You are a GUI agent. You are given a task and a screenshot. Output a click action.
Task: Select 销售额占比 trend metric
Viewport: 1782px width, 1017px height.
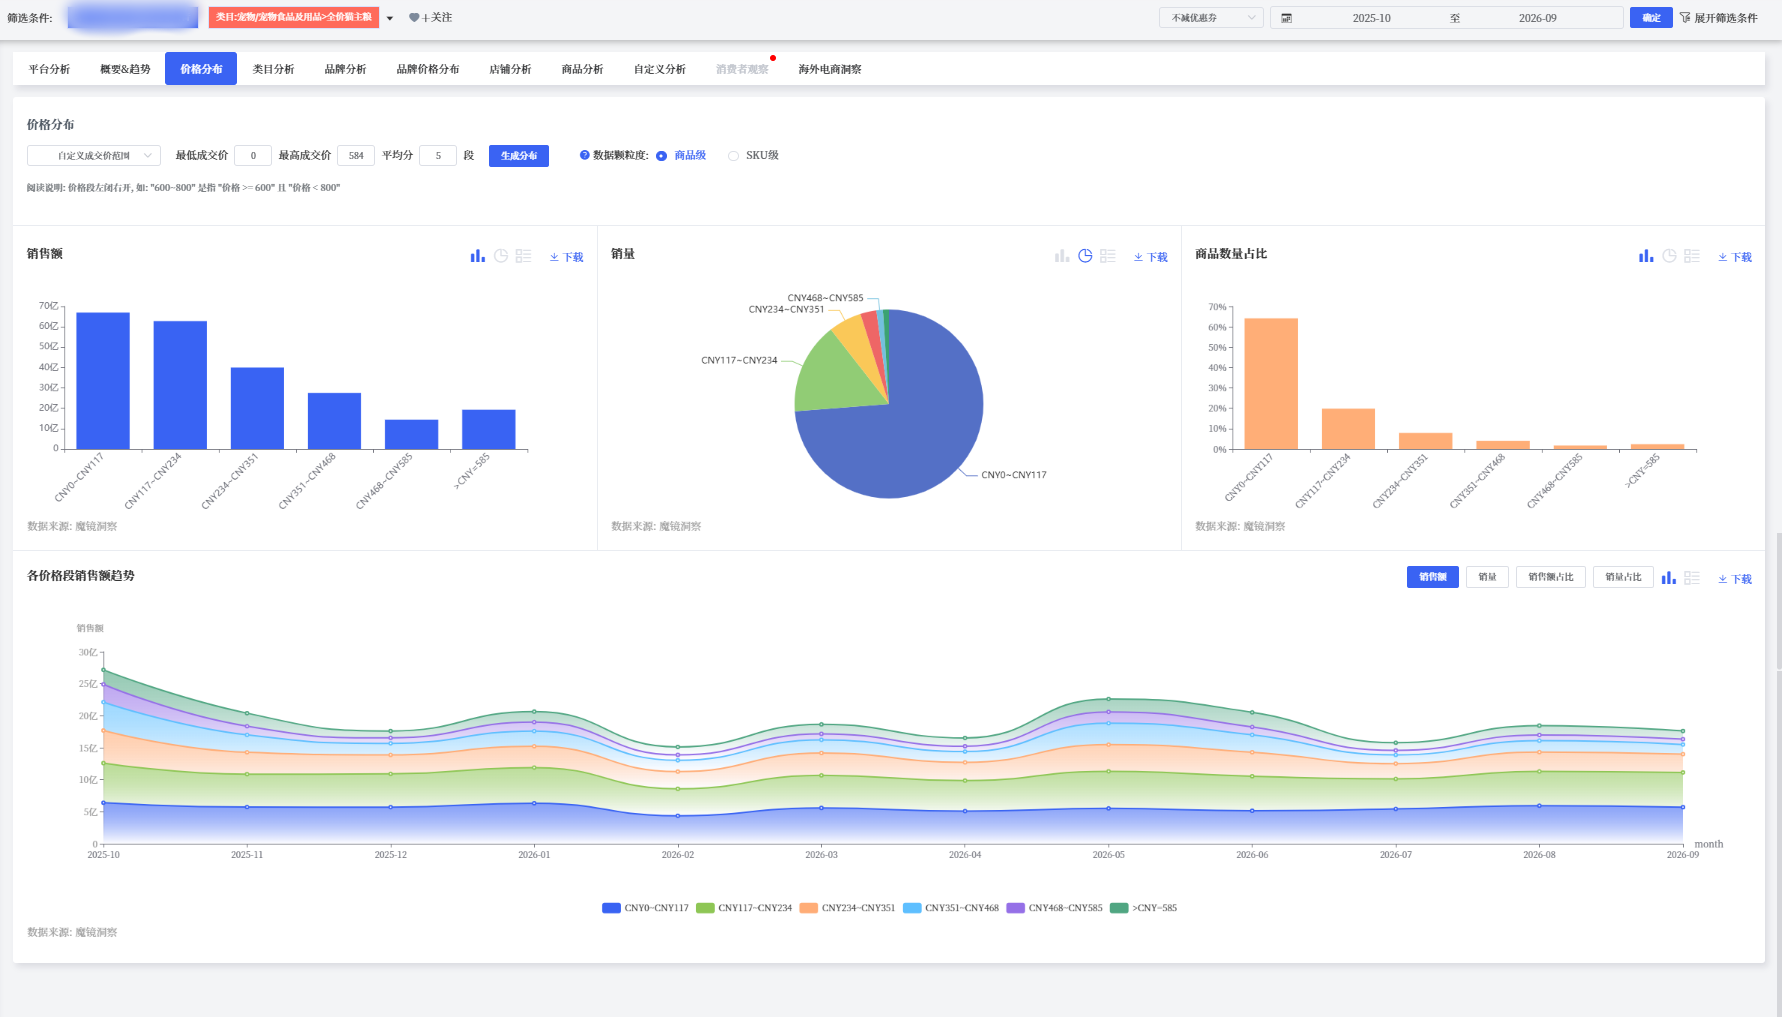(x=1551, y=577)
